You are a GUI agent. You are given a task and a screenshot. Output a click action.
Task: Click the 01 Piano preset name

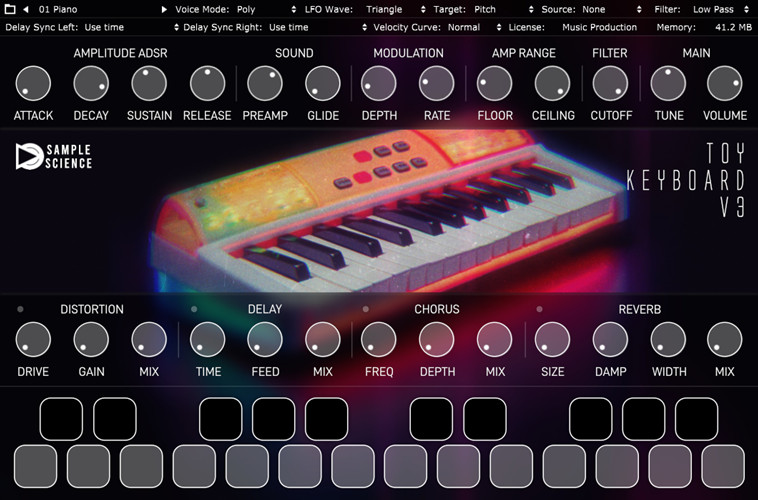pos(58,9)
